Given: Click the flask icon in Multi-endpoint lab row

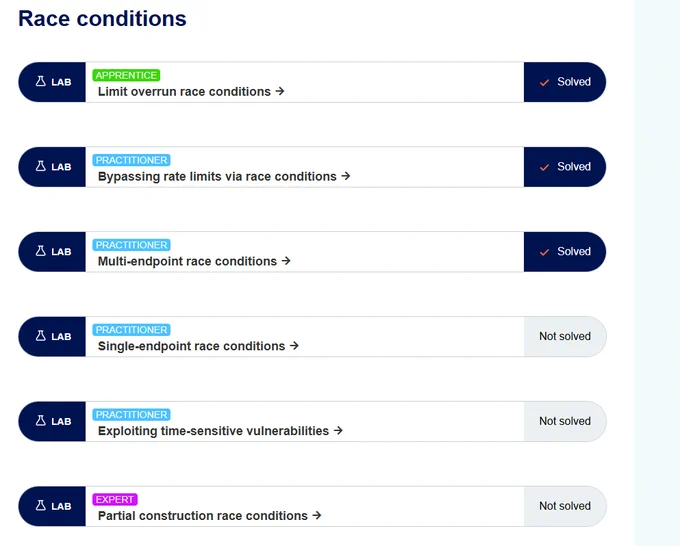Looking at the screenshot, I should click(41, 251).
